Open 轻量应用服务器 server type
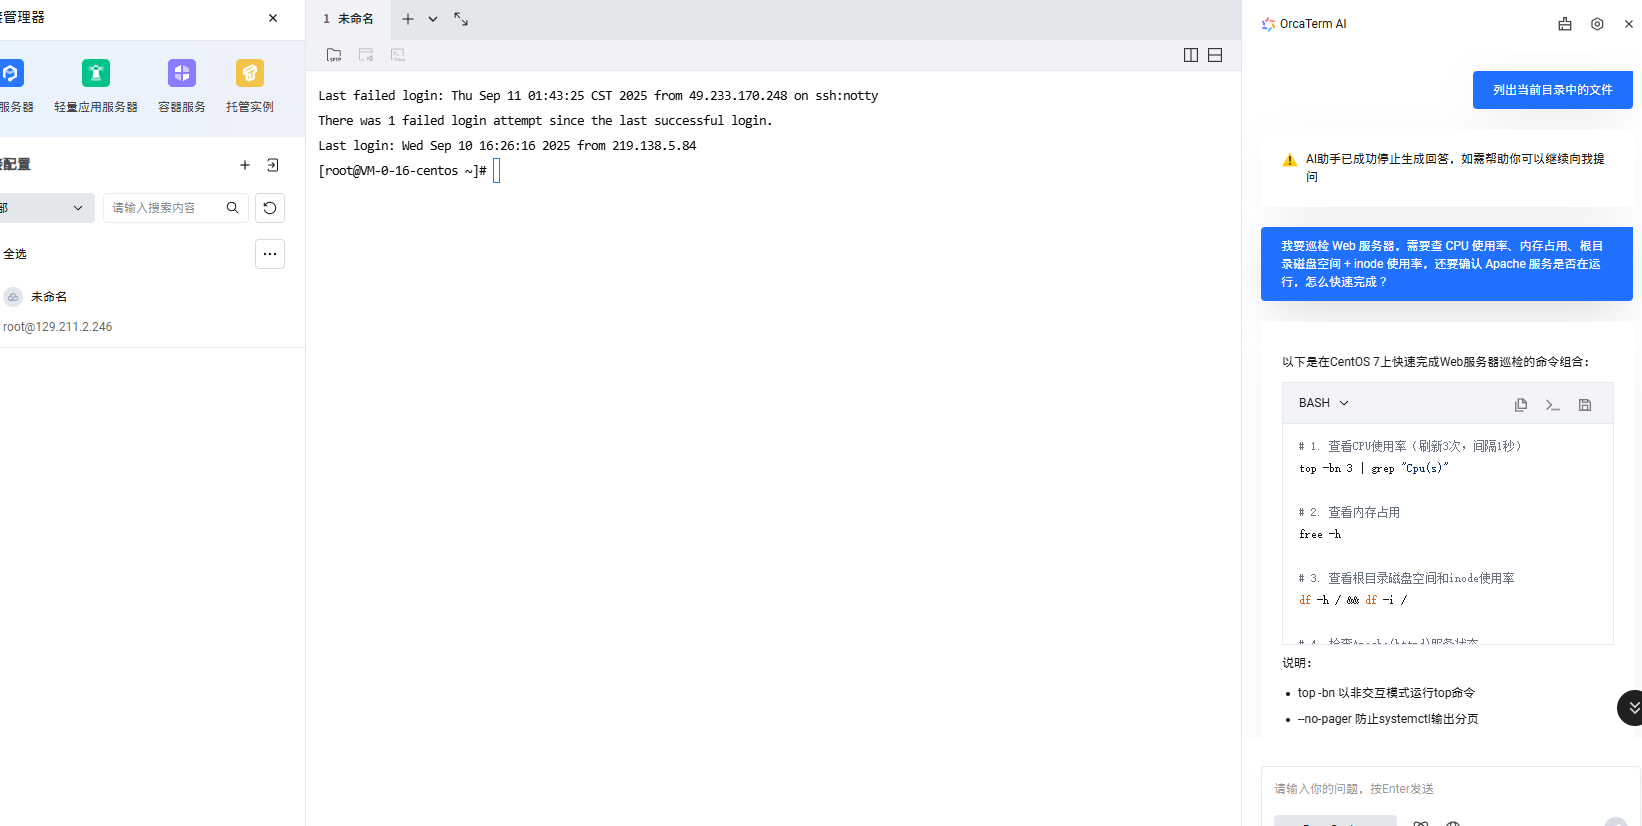 coord(96,86)
